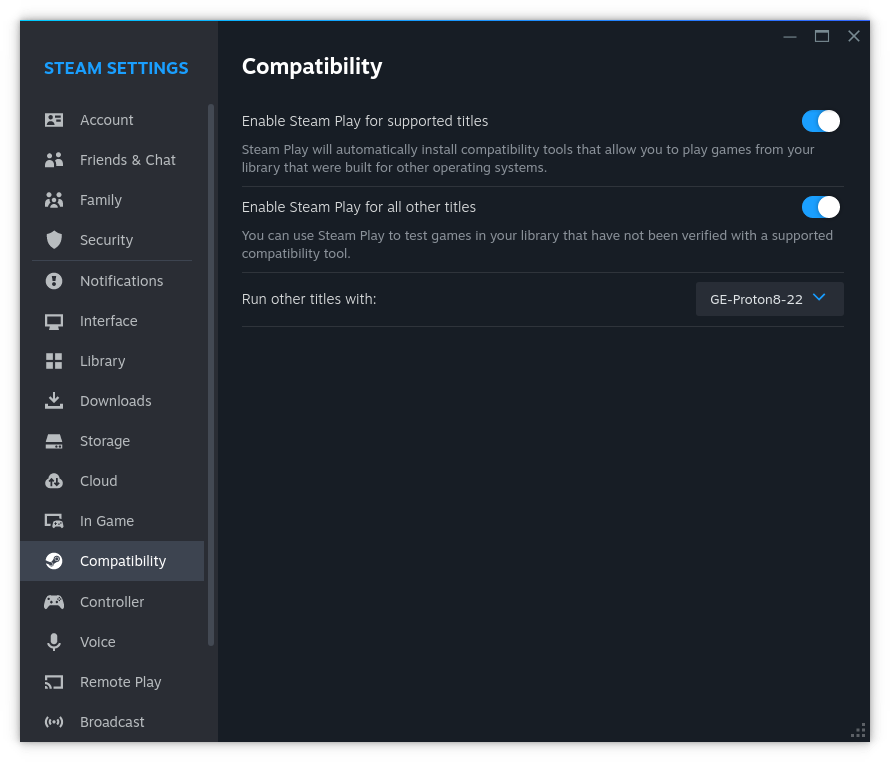Go to Friends & Chat settings
Viewport: 890px width, 762px height.
tap(112, 160)
